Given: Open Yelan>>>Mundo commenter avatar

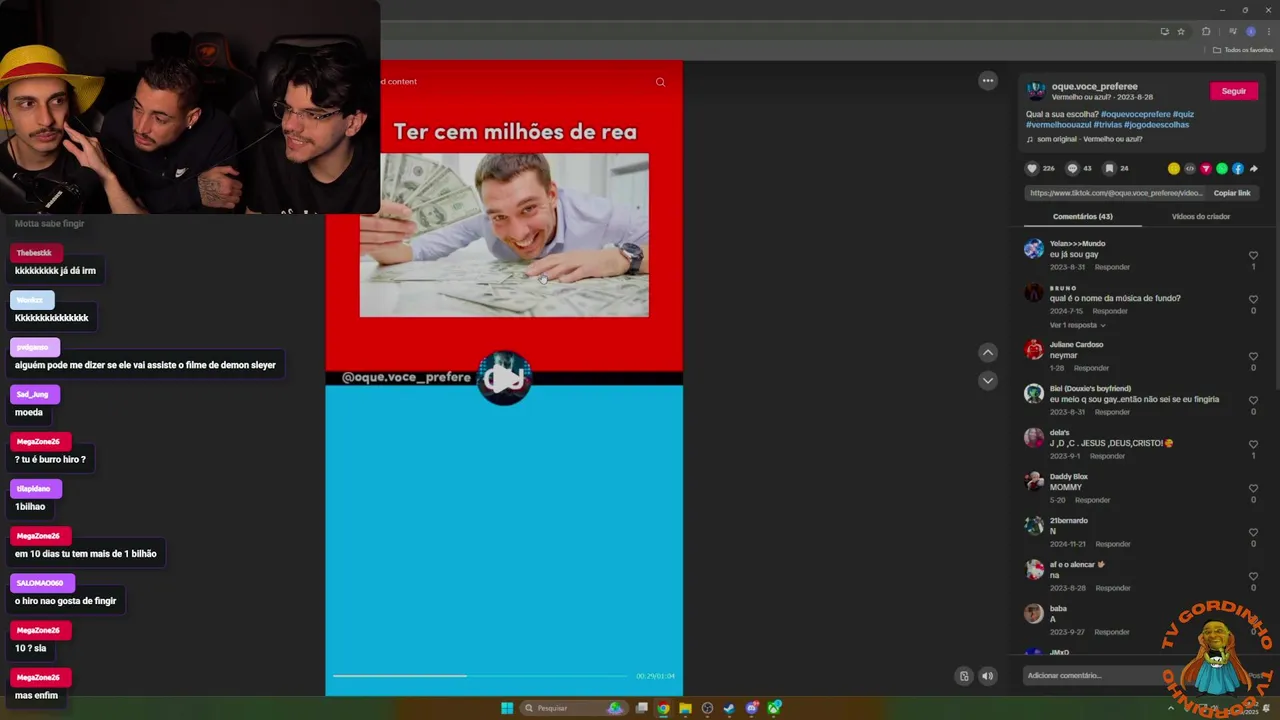Looking at the screenshot, I should coord(1034,249).
